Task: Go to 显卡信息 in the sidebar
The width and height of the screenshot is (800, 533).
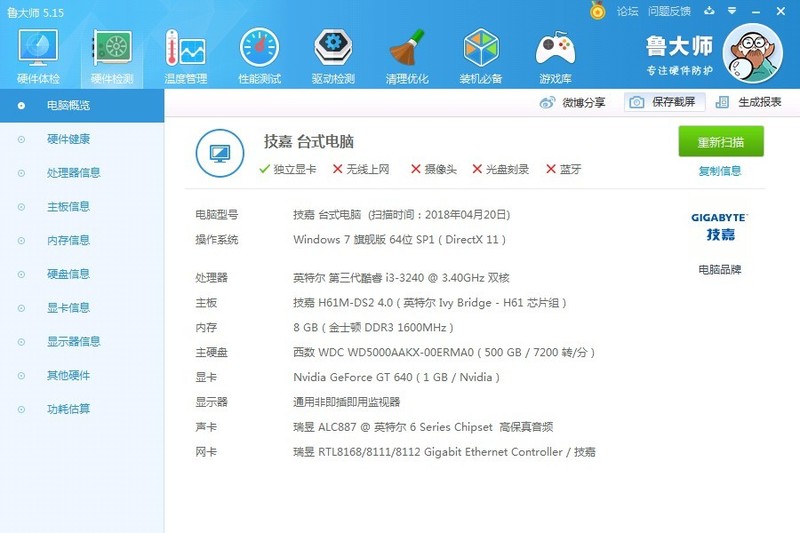Action: [68, 308]
